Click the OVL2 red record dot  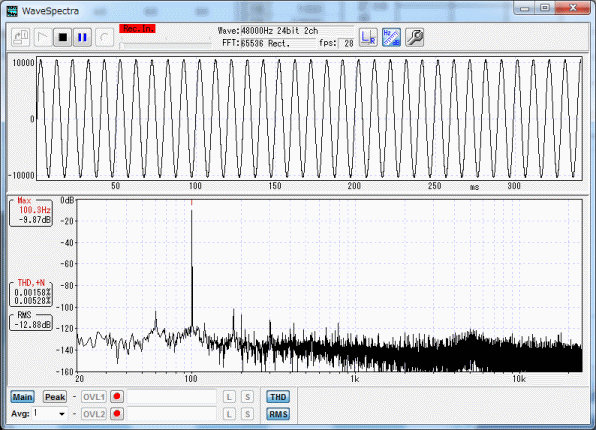(x=117, y=413)
